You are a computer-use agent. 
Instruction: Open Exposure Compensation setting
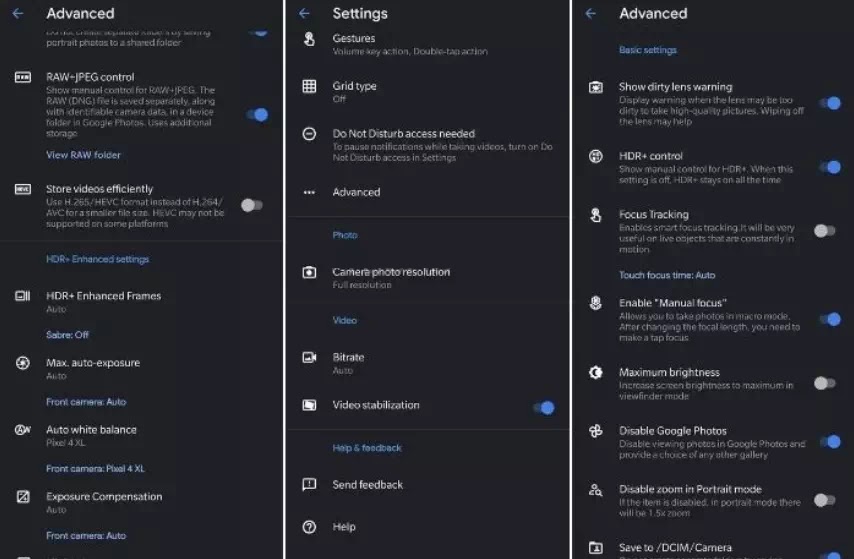[x=142, y=503]
